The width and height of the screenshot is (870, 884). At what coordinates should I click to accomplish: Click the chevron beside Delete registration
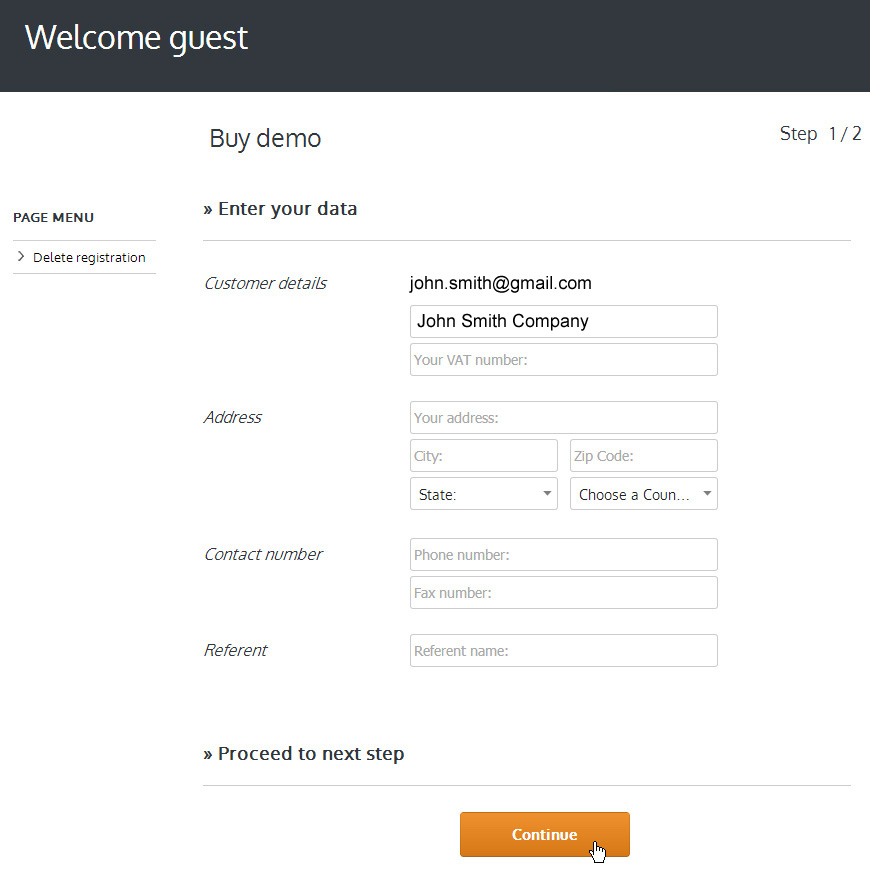click(21, 257)
